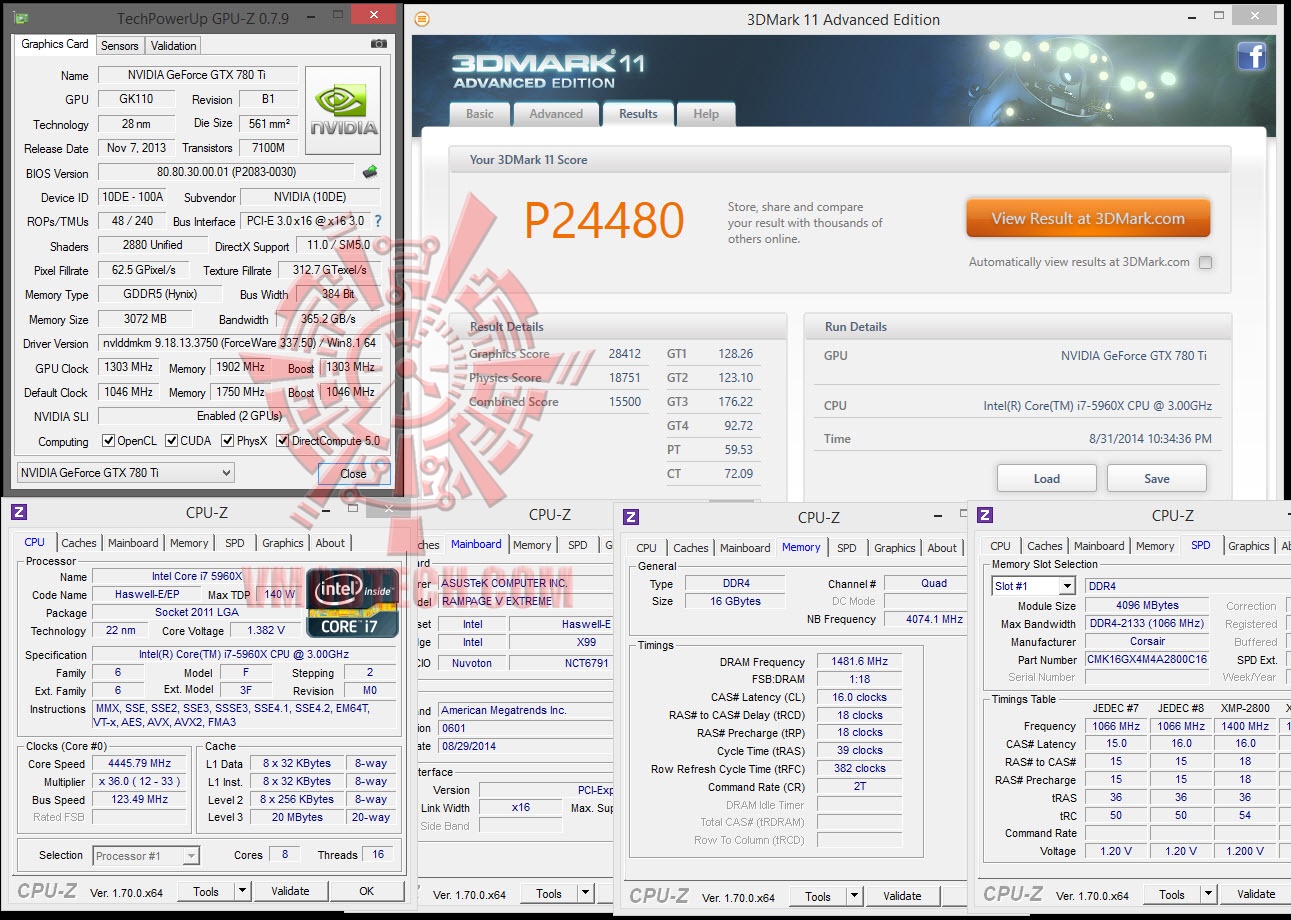
Task: Click the BIOS Version field 80.80.30.00.01
Action: click(226, 172)
